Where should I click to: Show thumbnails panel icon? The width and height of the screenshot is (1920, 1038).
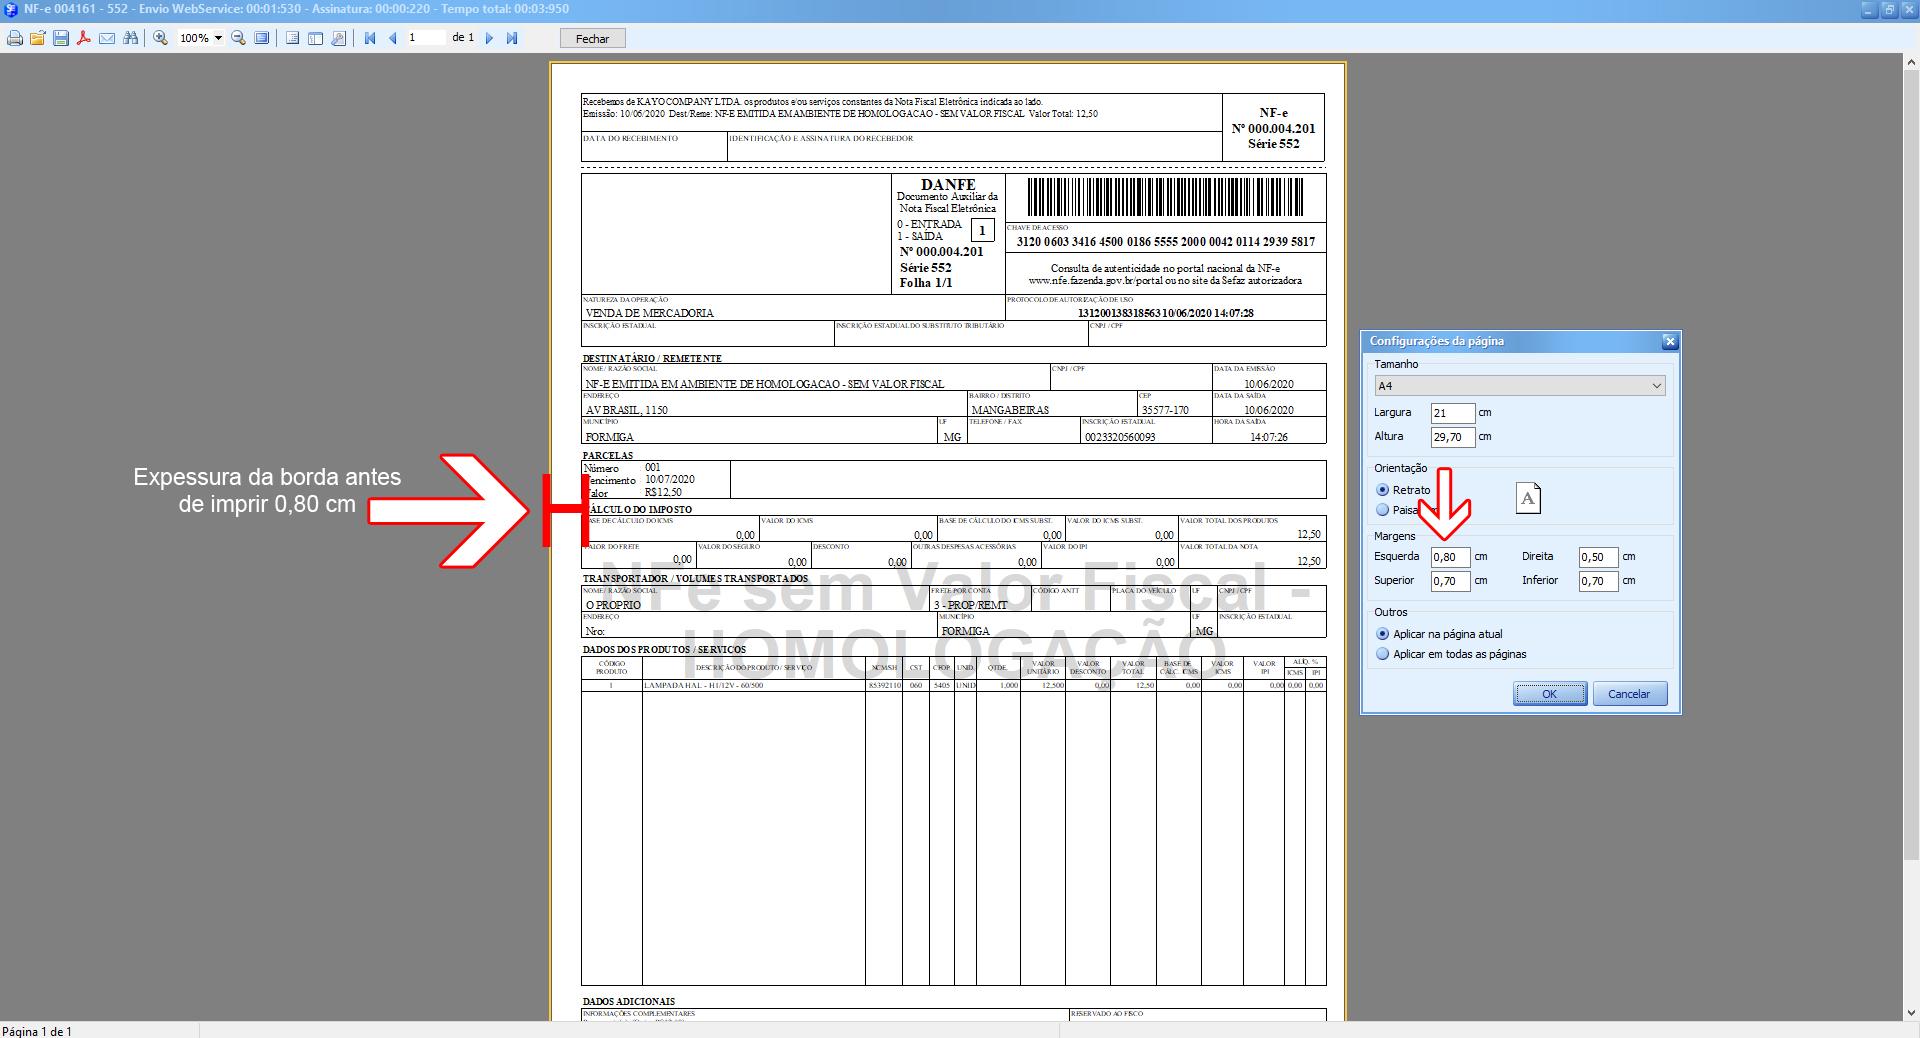(x=315, y=38)
